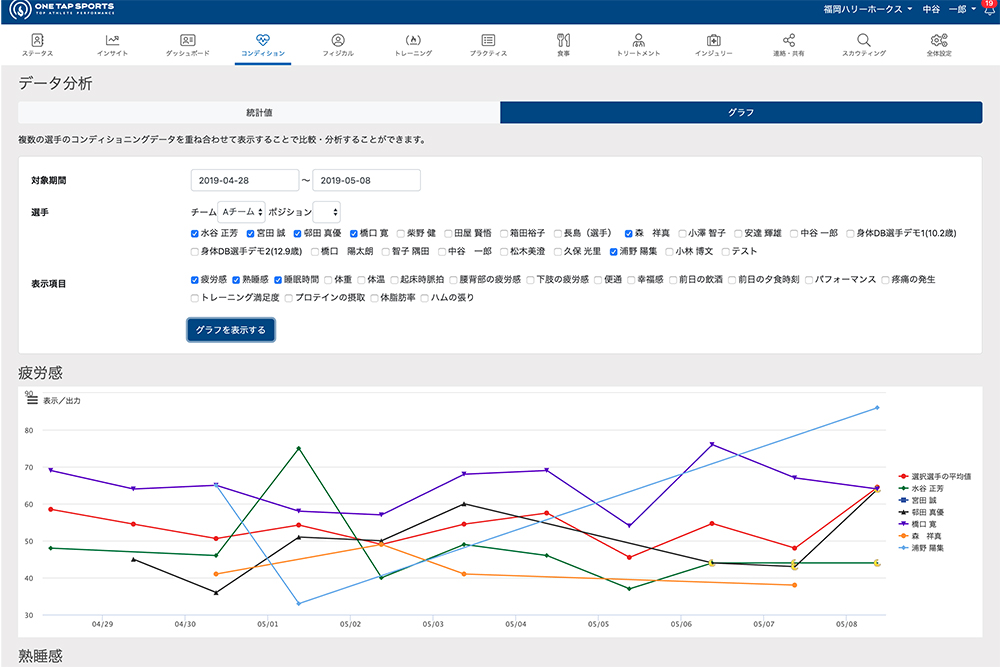Image resolution: width=1000 pixels, height=667 pixels.
Task: Switch to the 統計値 tab
Action: pos(259,112)
